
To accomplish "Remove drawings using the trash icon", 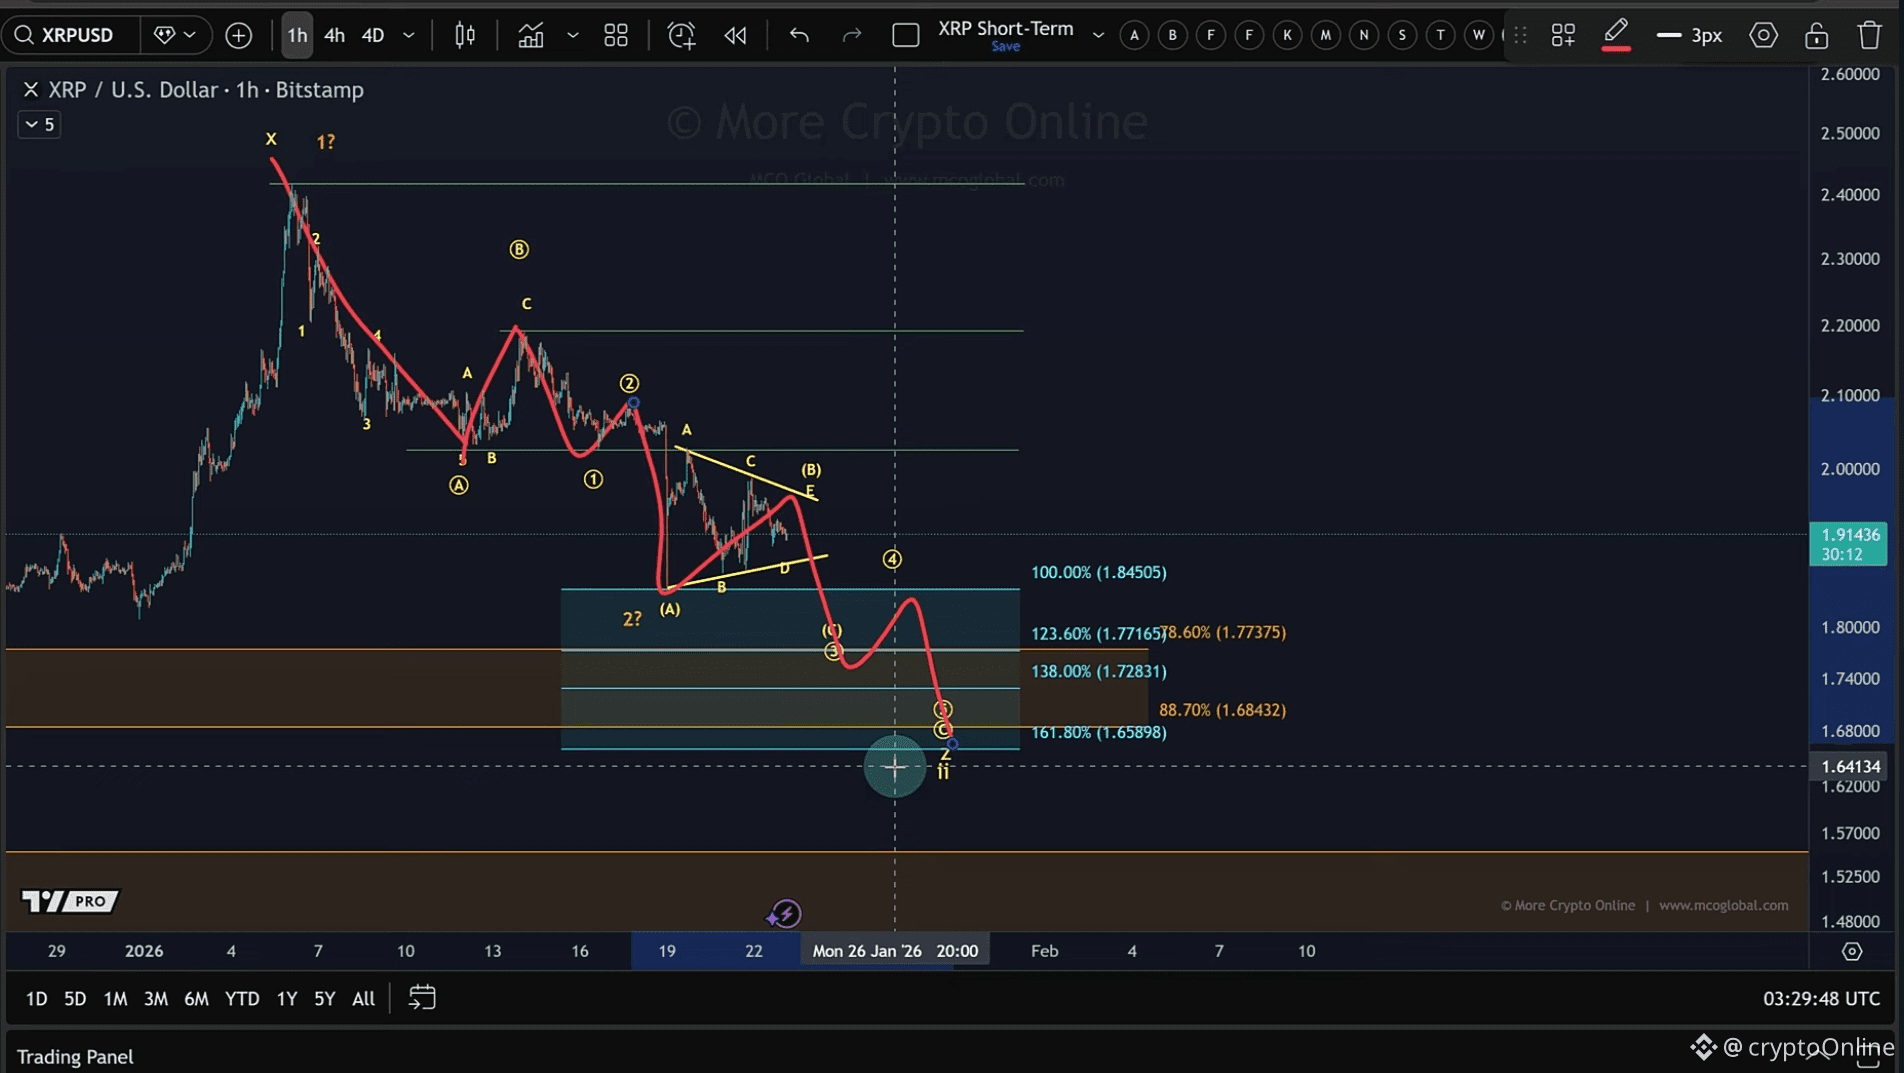I will click(1868, 35).
